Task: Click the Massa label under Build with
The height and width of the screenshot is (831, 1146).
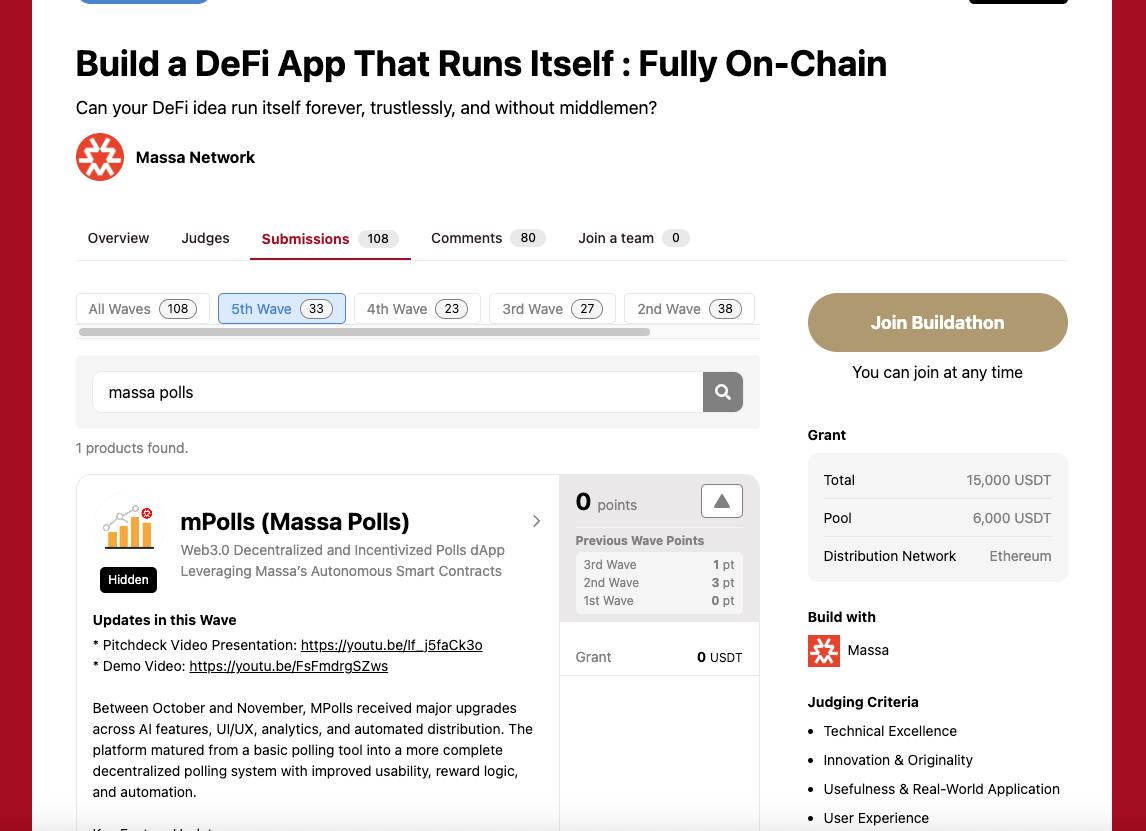Action: tap(868, 650)
